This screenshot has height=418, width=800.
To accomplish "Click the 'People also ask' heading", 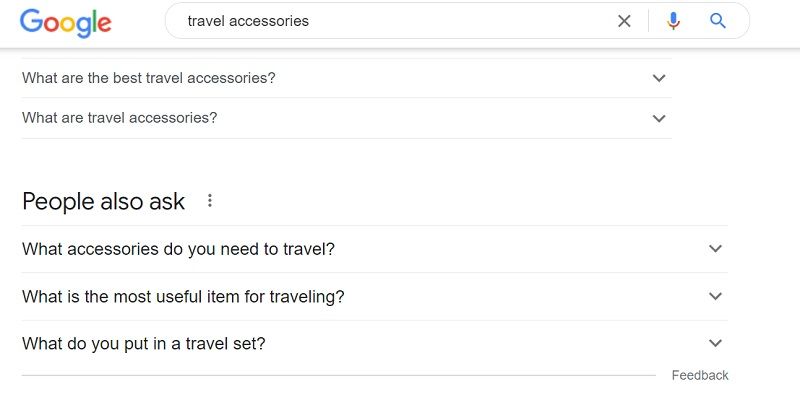I will pyautogui.click(x=104, y=201).
